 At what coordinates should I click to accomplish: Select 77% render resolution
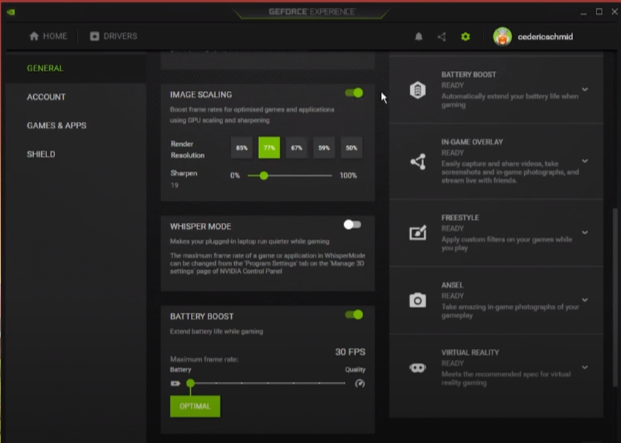coord(269,148)
